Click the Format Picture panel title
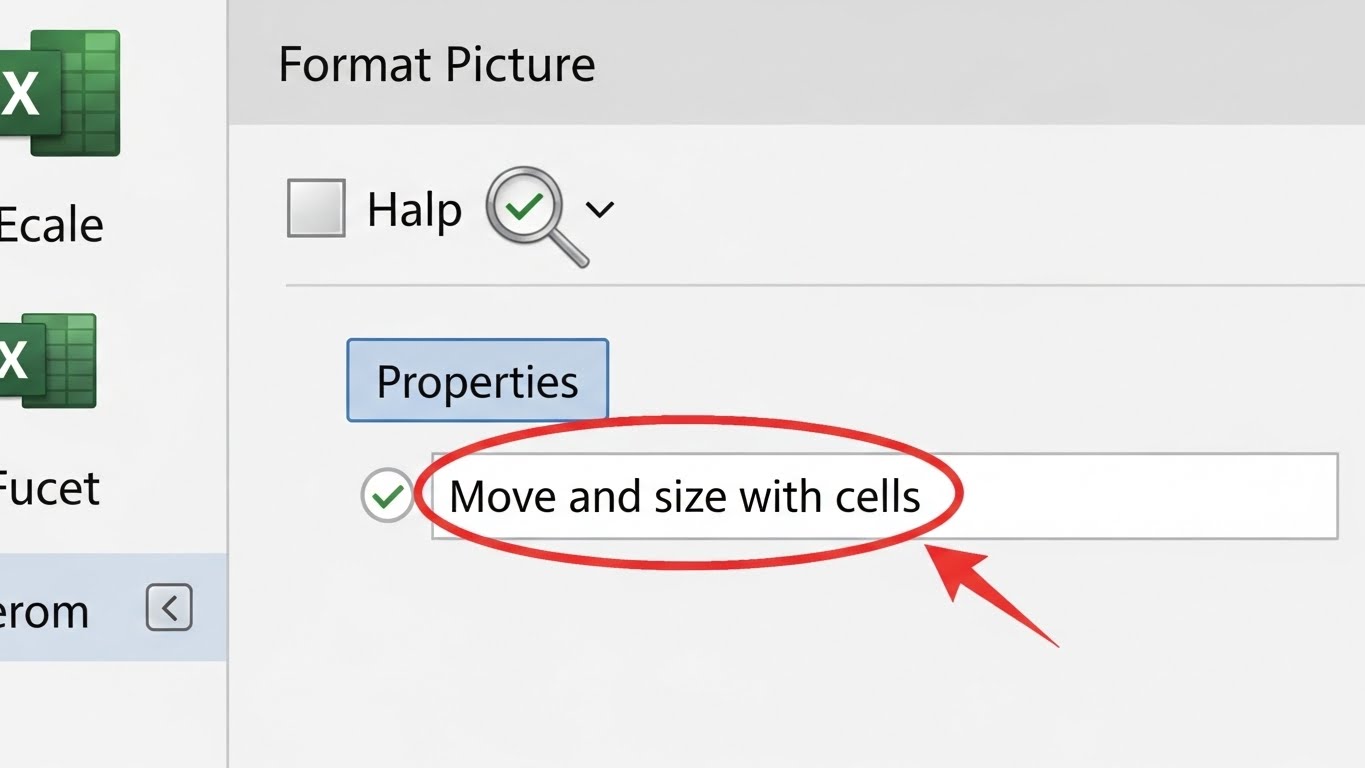Screen dimensions: 1365x768 (437, 64)
